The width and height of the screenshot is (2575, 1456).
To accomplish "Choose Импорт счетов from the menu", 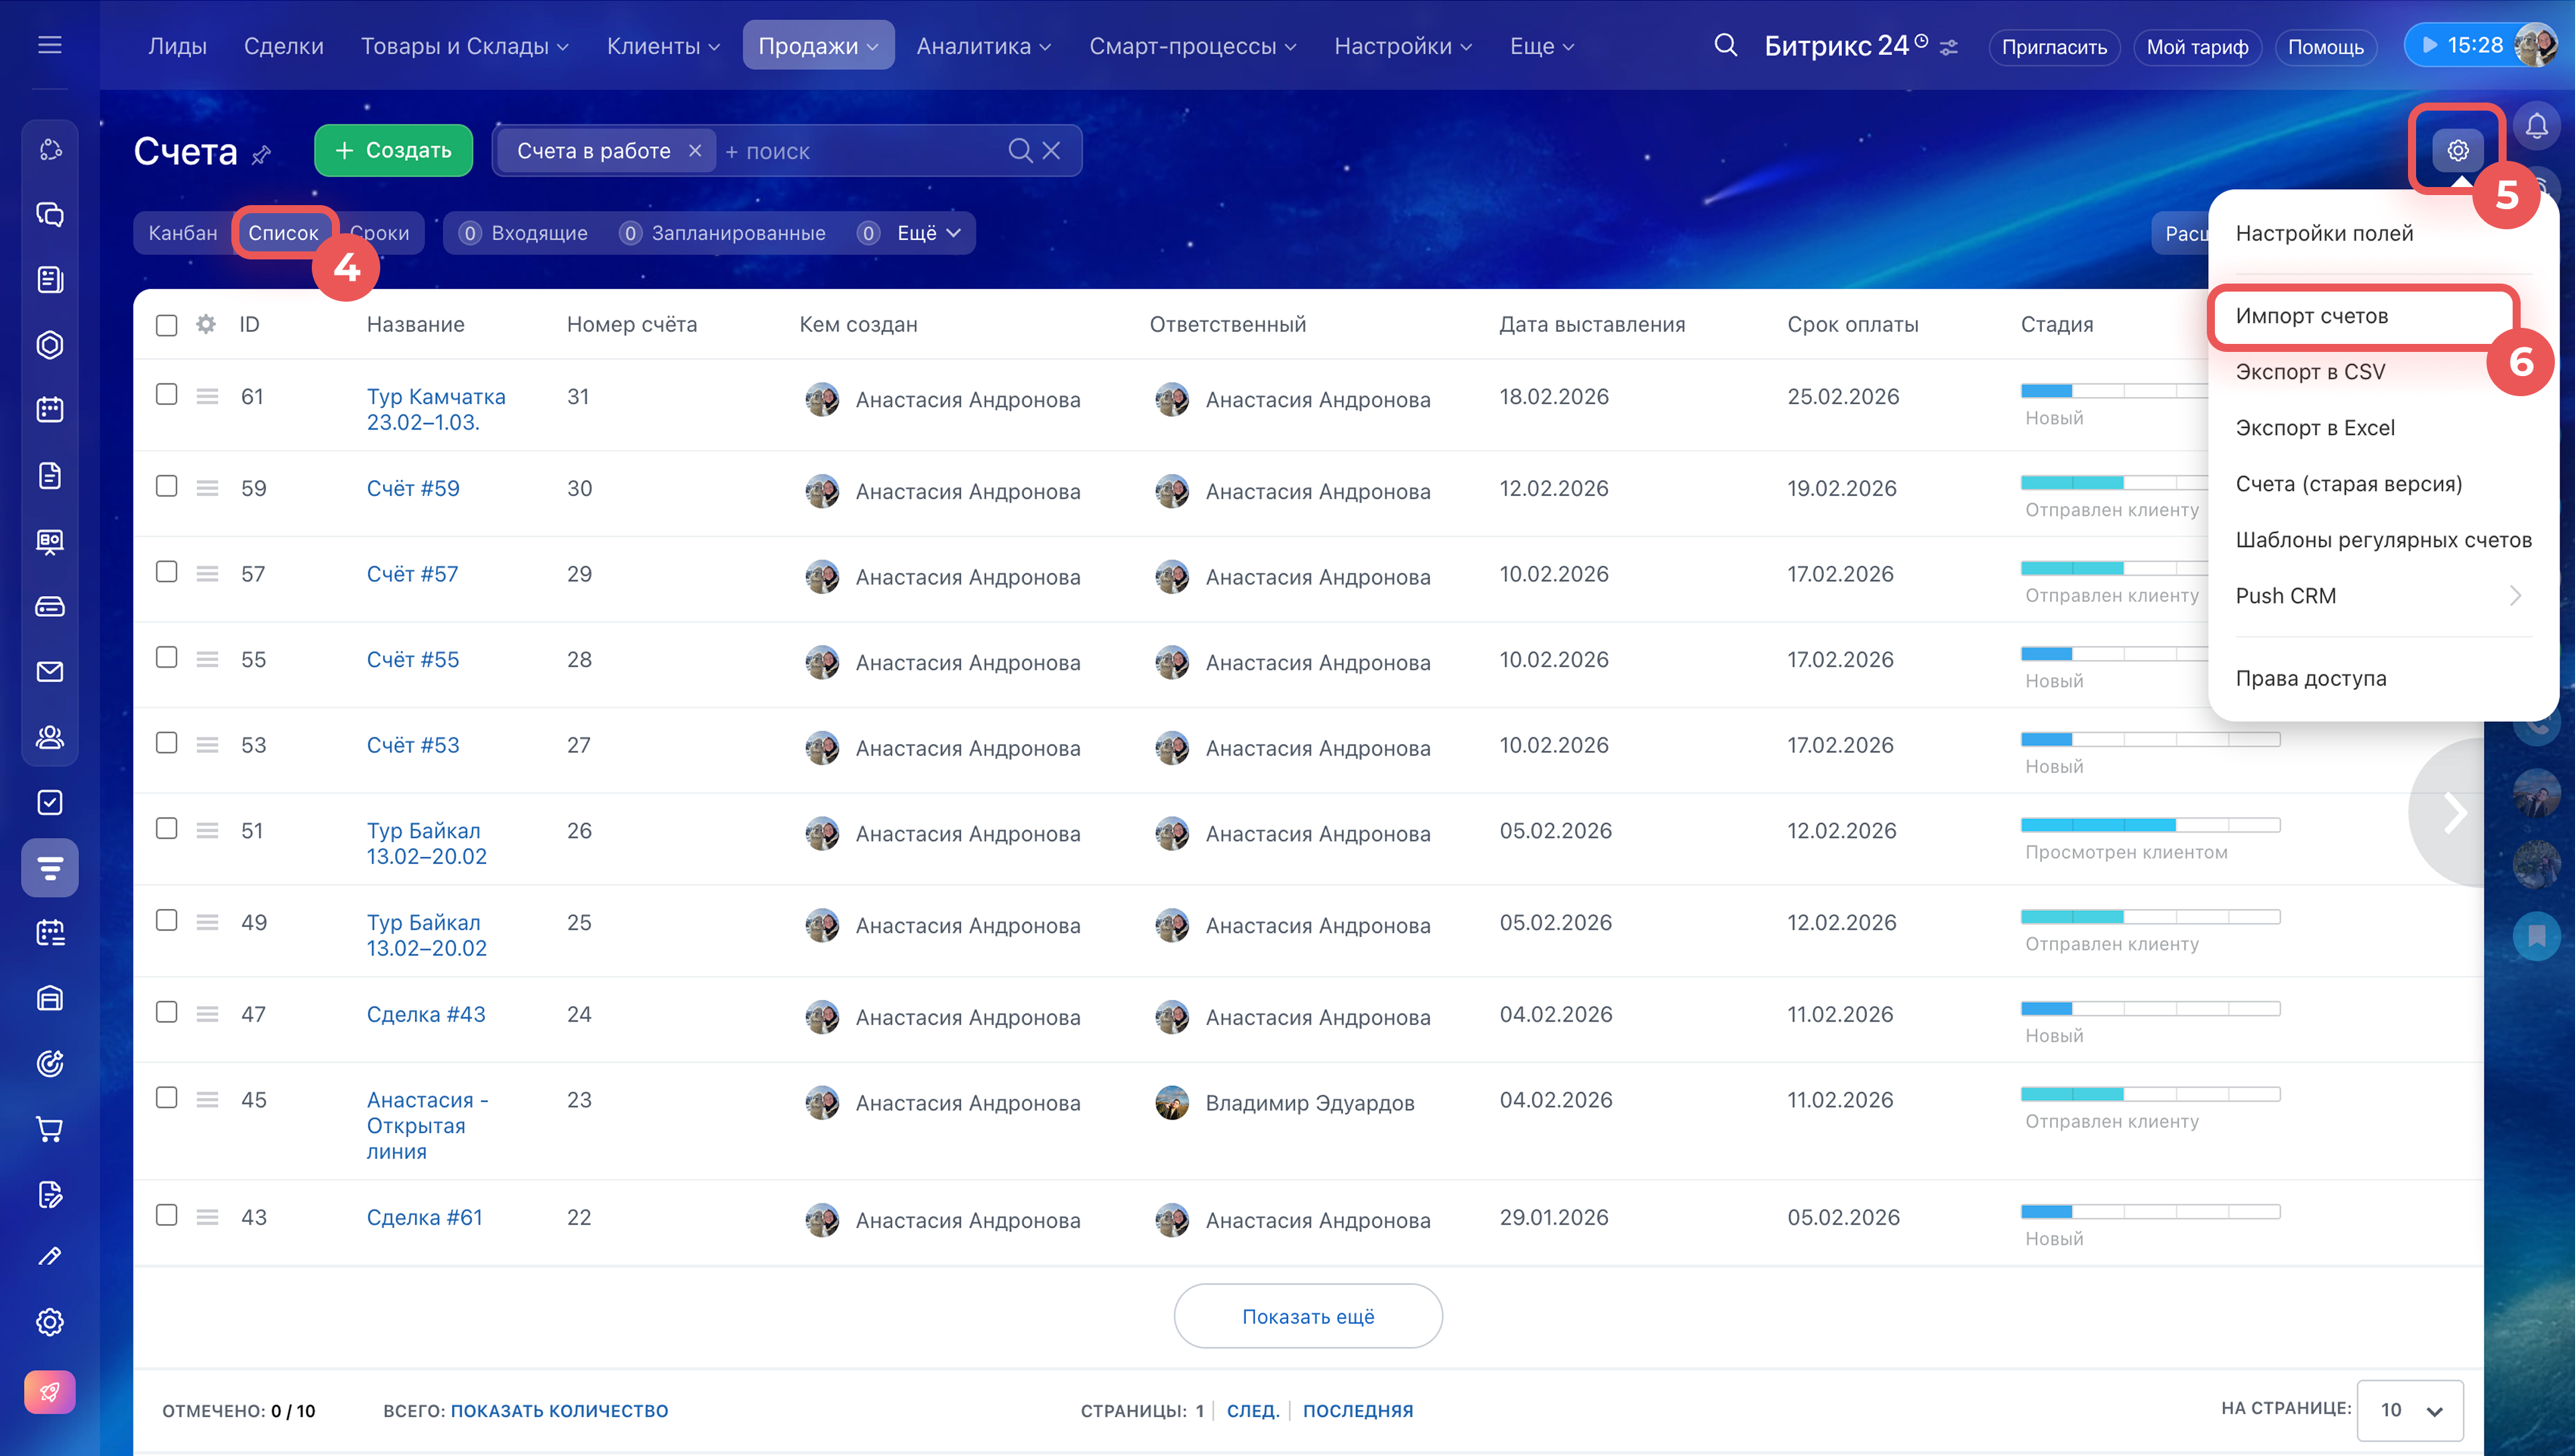I will pyautogui.click(x=2311, y=316).
